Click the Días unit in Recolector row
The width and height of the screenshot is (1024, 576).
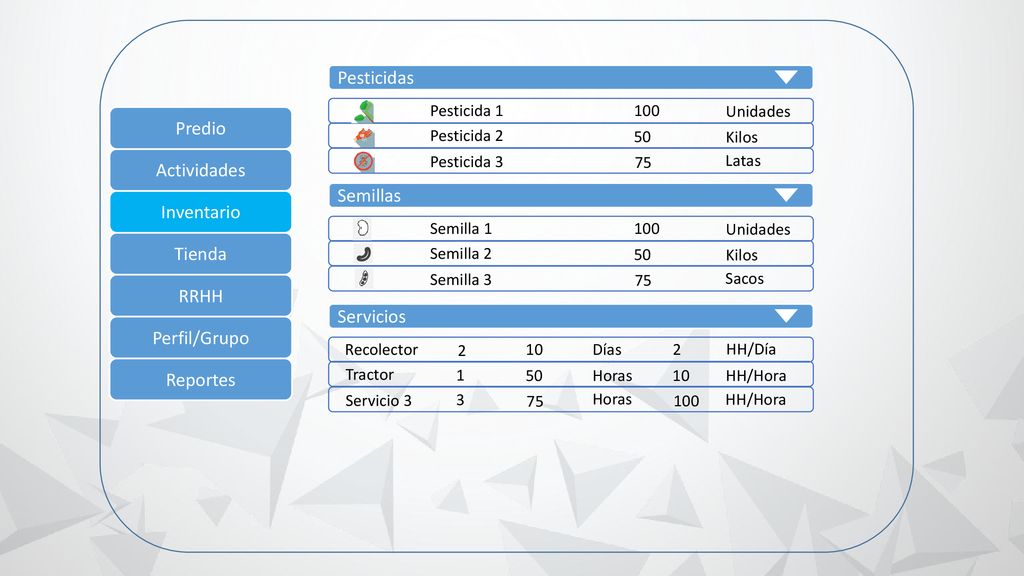point(607,349)
